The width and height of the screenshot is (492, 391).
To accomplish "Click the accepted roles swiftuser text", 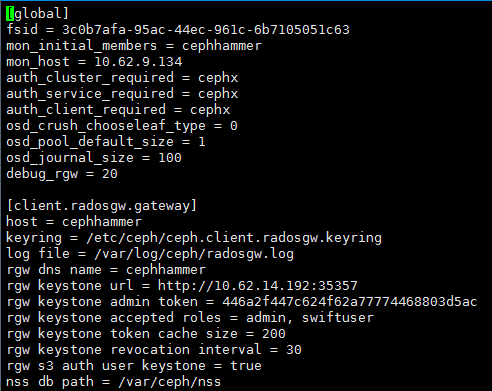I will (338, 318).
